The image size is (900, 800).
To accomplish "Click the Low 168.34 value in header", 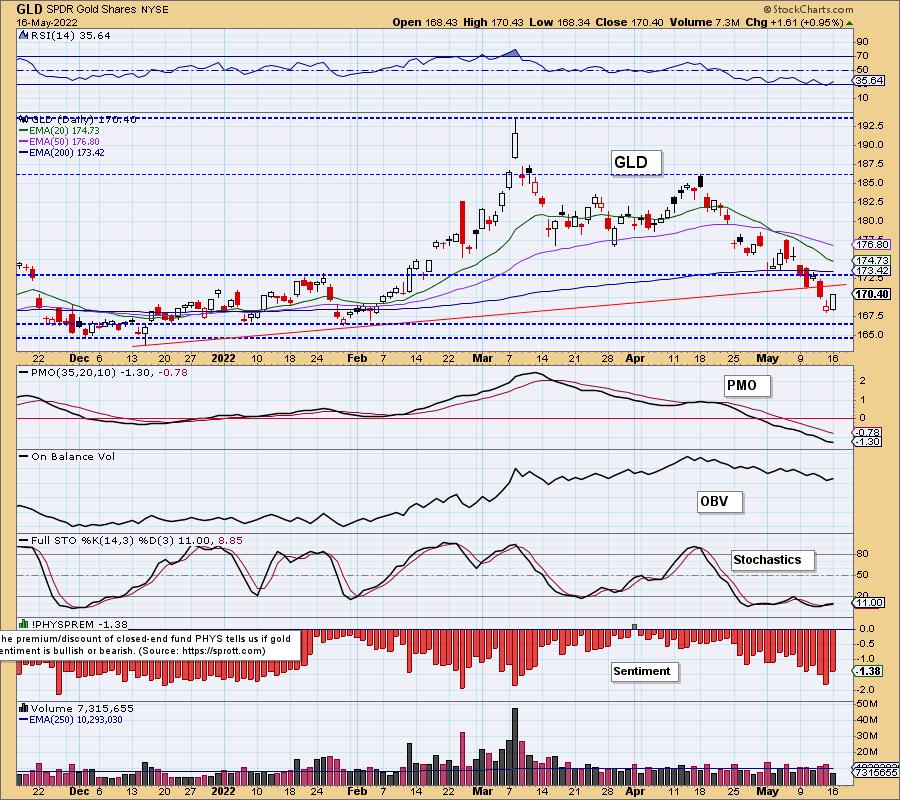I will pyautogui.click(x=559, y=22).
